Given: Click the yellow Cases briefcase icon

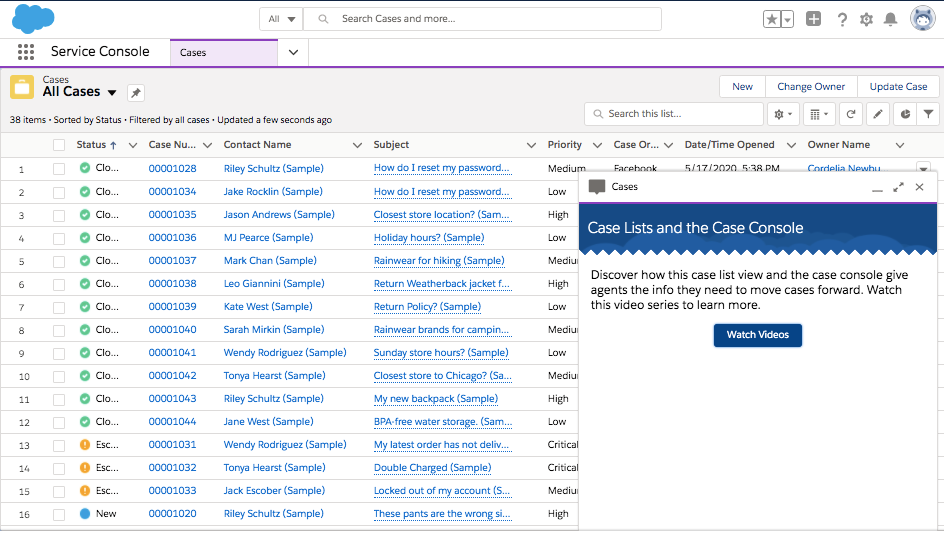Looking at the screenshot, I should coord(22,87).
